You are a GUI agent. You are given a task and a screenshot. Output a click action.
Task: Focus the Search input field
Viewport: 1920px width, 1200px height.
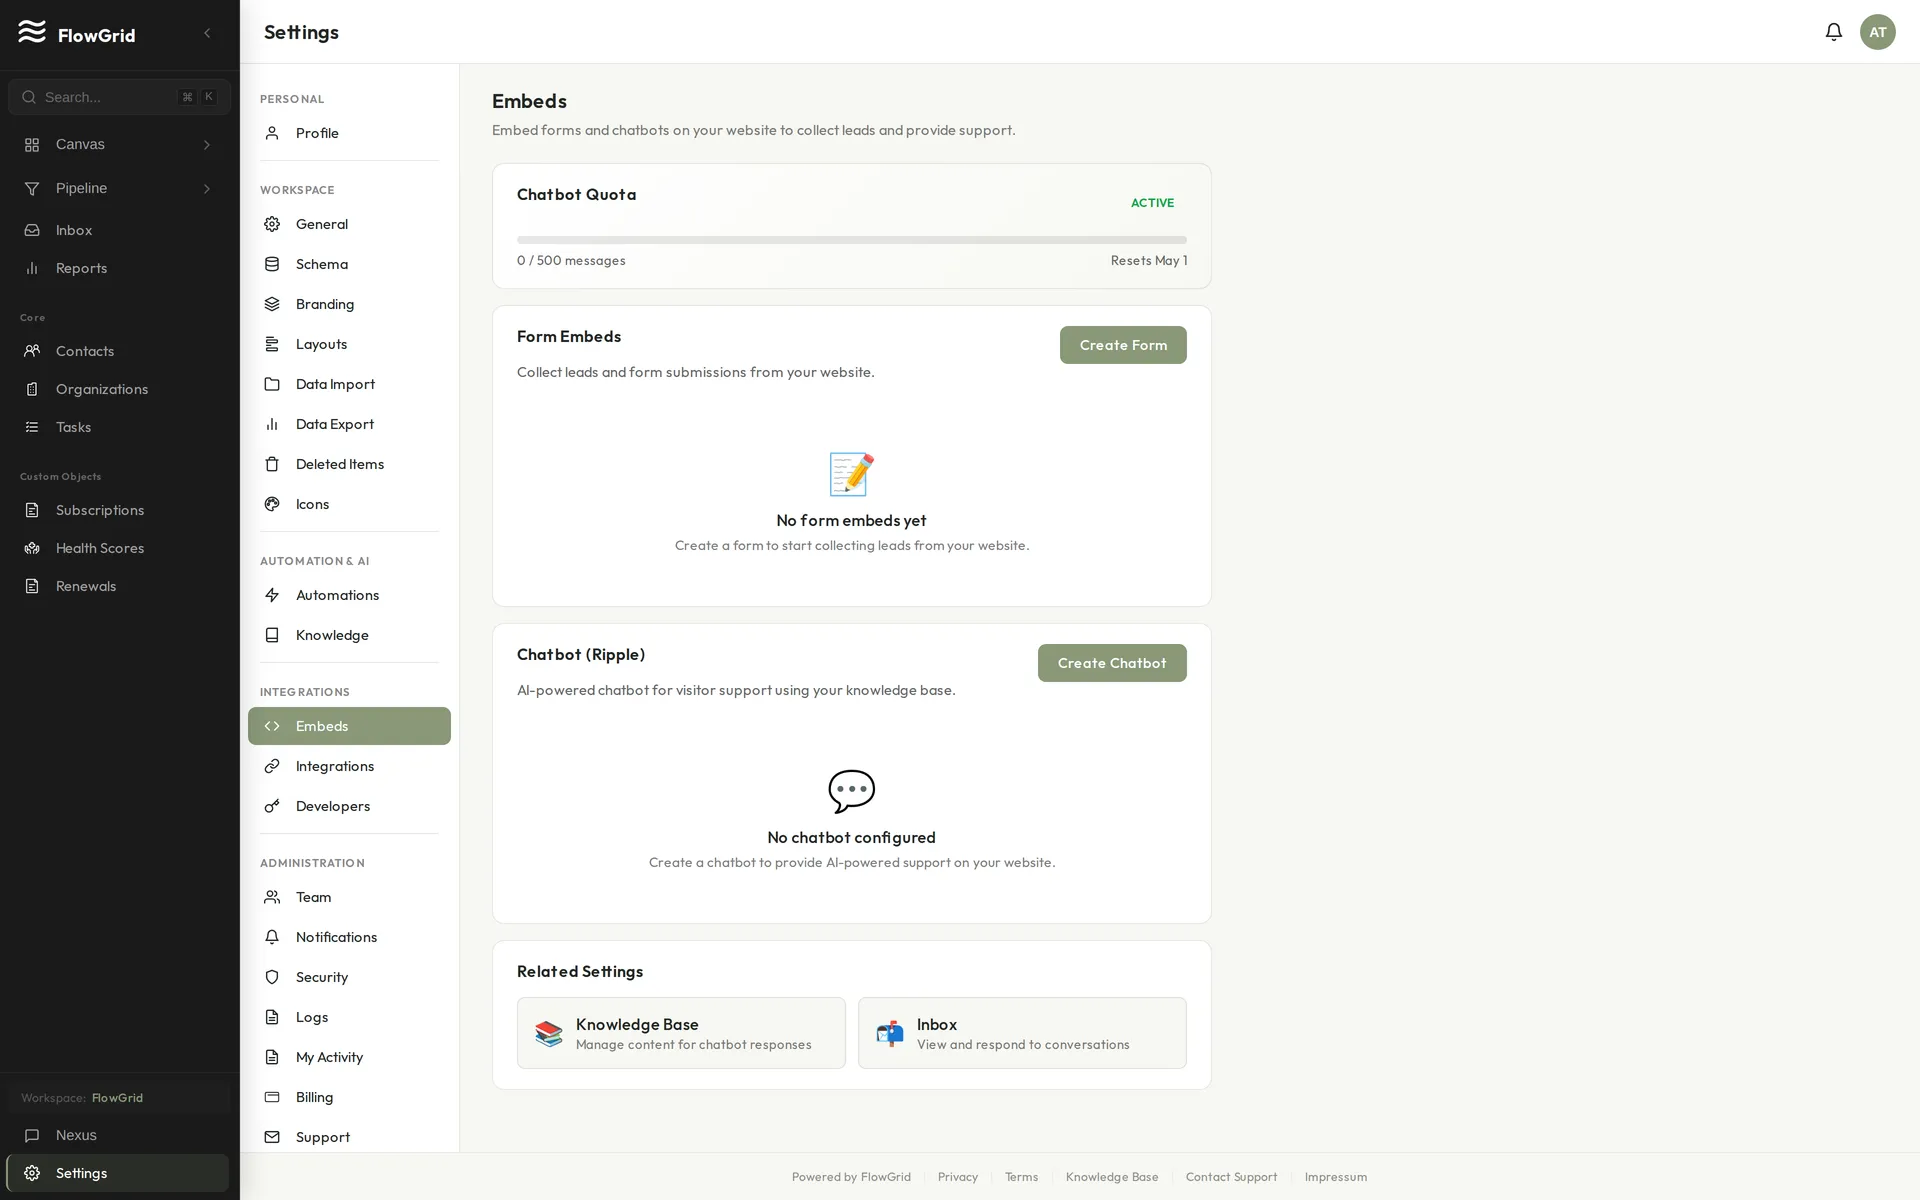(x=119, y=97)
